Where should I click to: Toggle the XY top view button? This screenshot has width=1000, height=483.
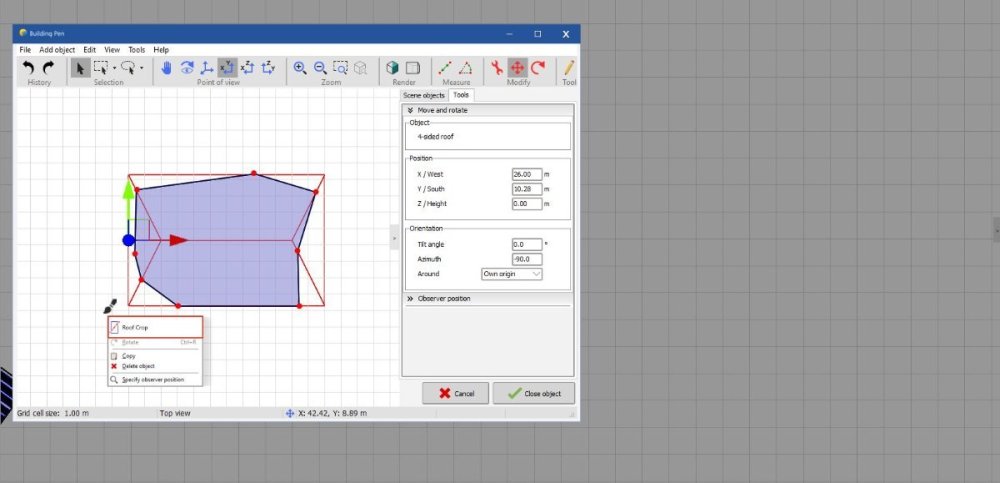227,68
